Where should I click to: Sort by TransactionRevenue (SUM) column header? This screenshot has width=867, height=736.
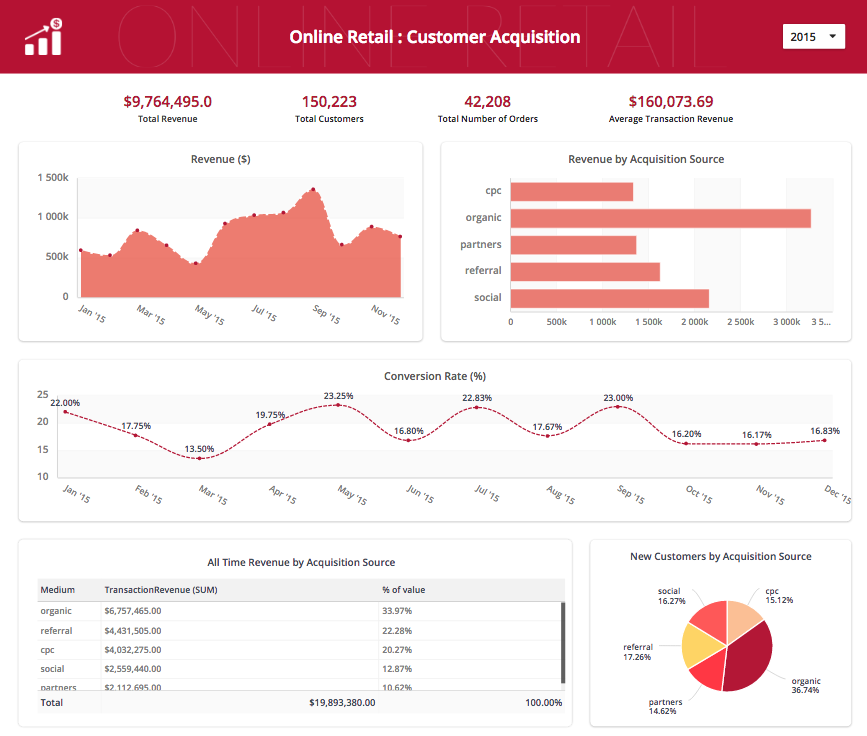160,590
